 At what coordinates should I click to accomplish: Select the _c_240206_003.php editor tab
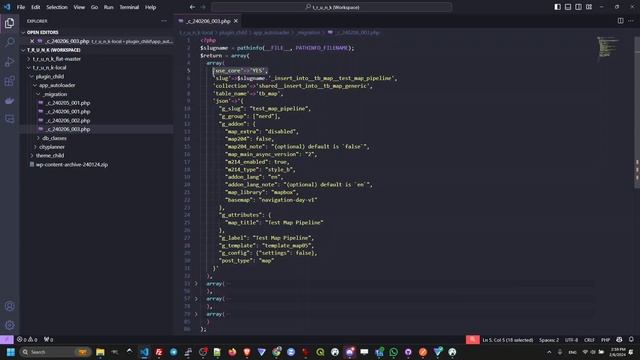(208, 21)
